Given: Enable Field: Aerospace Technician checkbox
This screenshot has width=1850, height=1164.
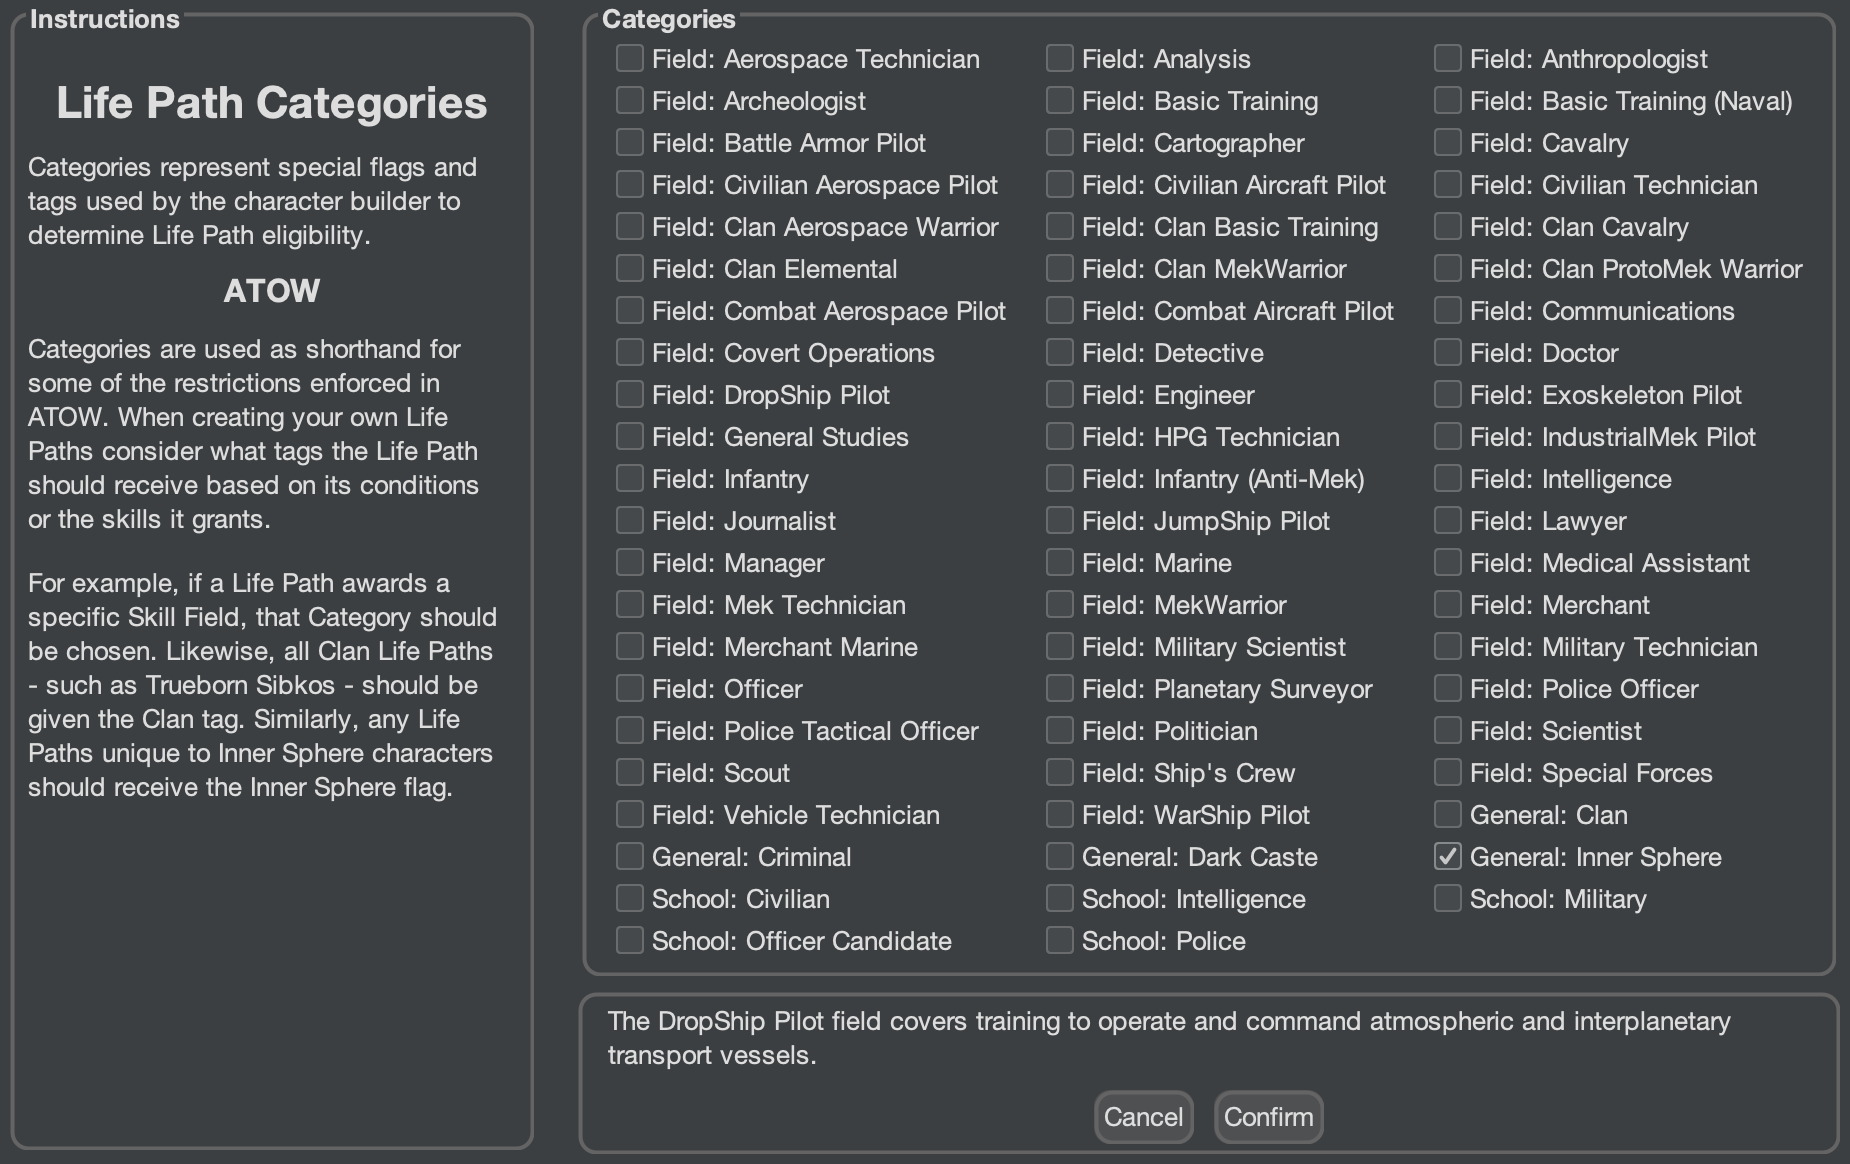Looking at the screenshot, I should tap(630, 59).
